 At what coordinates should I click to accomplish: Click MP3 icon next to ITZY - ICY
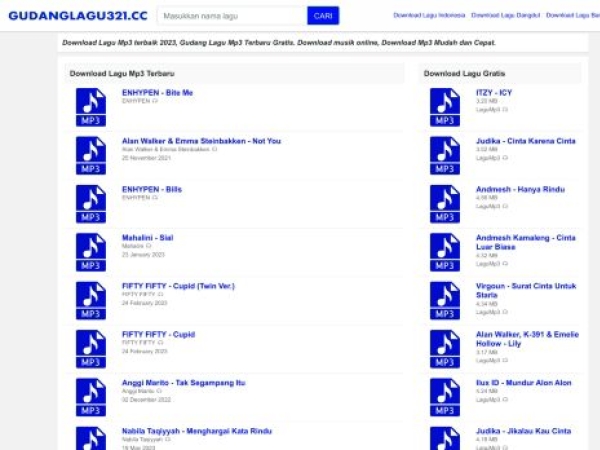click(x=445, y=107)
